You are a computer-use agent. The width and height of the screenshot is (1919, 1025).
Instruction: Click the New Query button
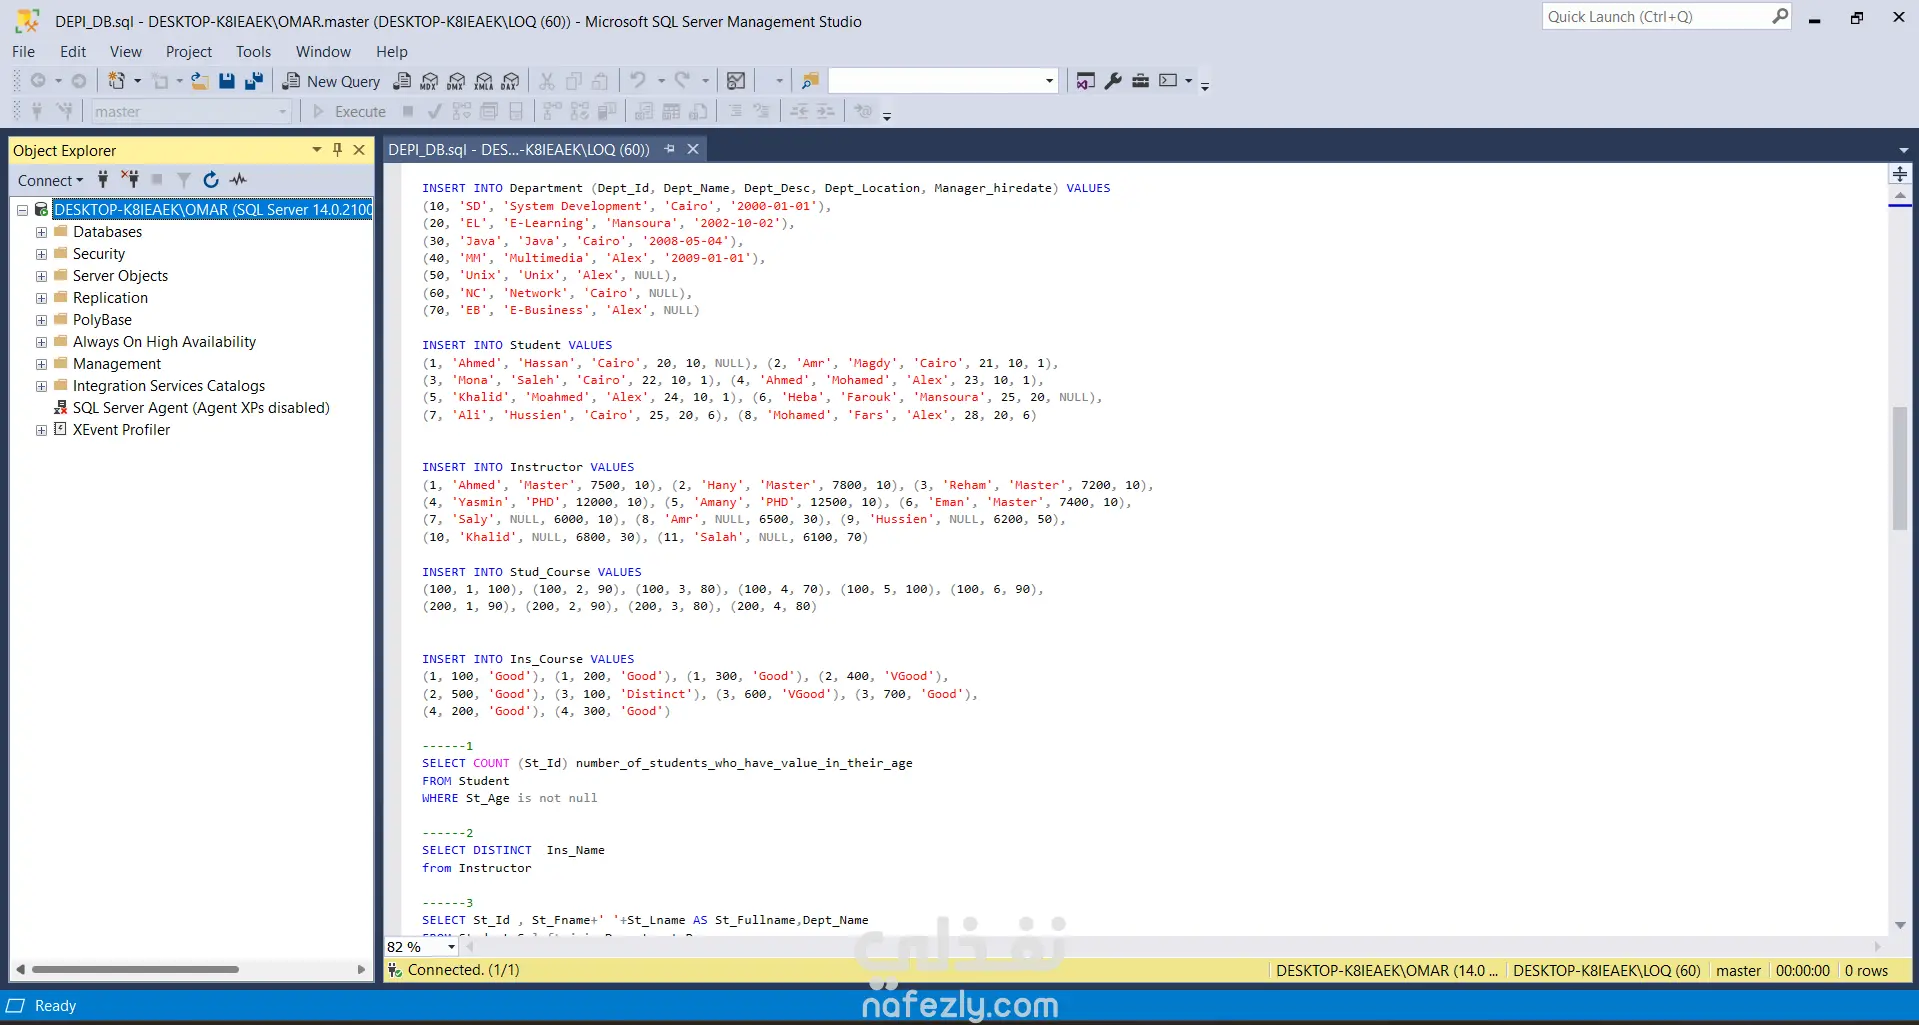331,81
